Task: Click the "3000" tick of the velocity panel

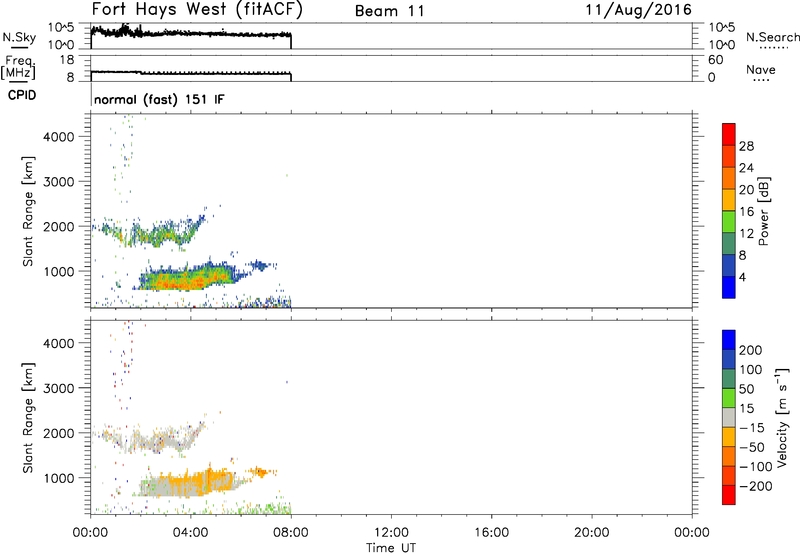Action: pyautogui.click(x=59, y=388)
